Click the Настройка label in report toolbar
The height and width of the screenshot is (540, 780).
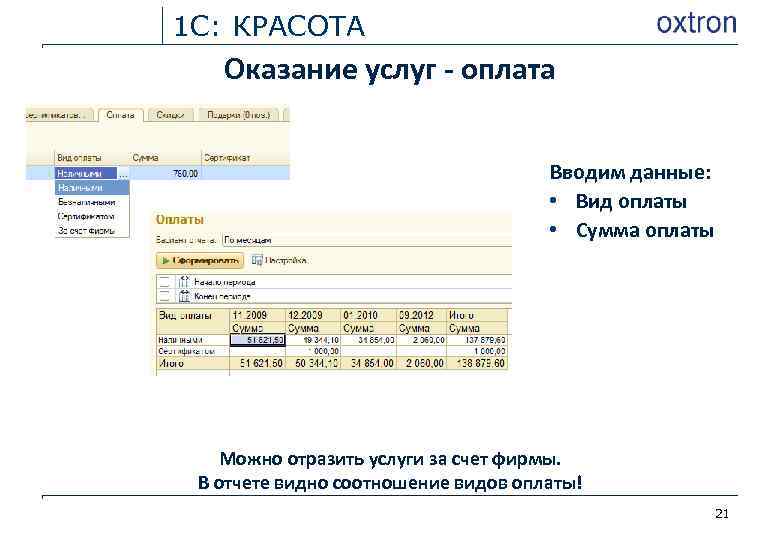point(286,260)
